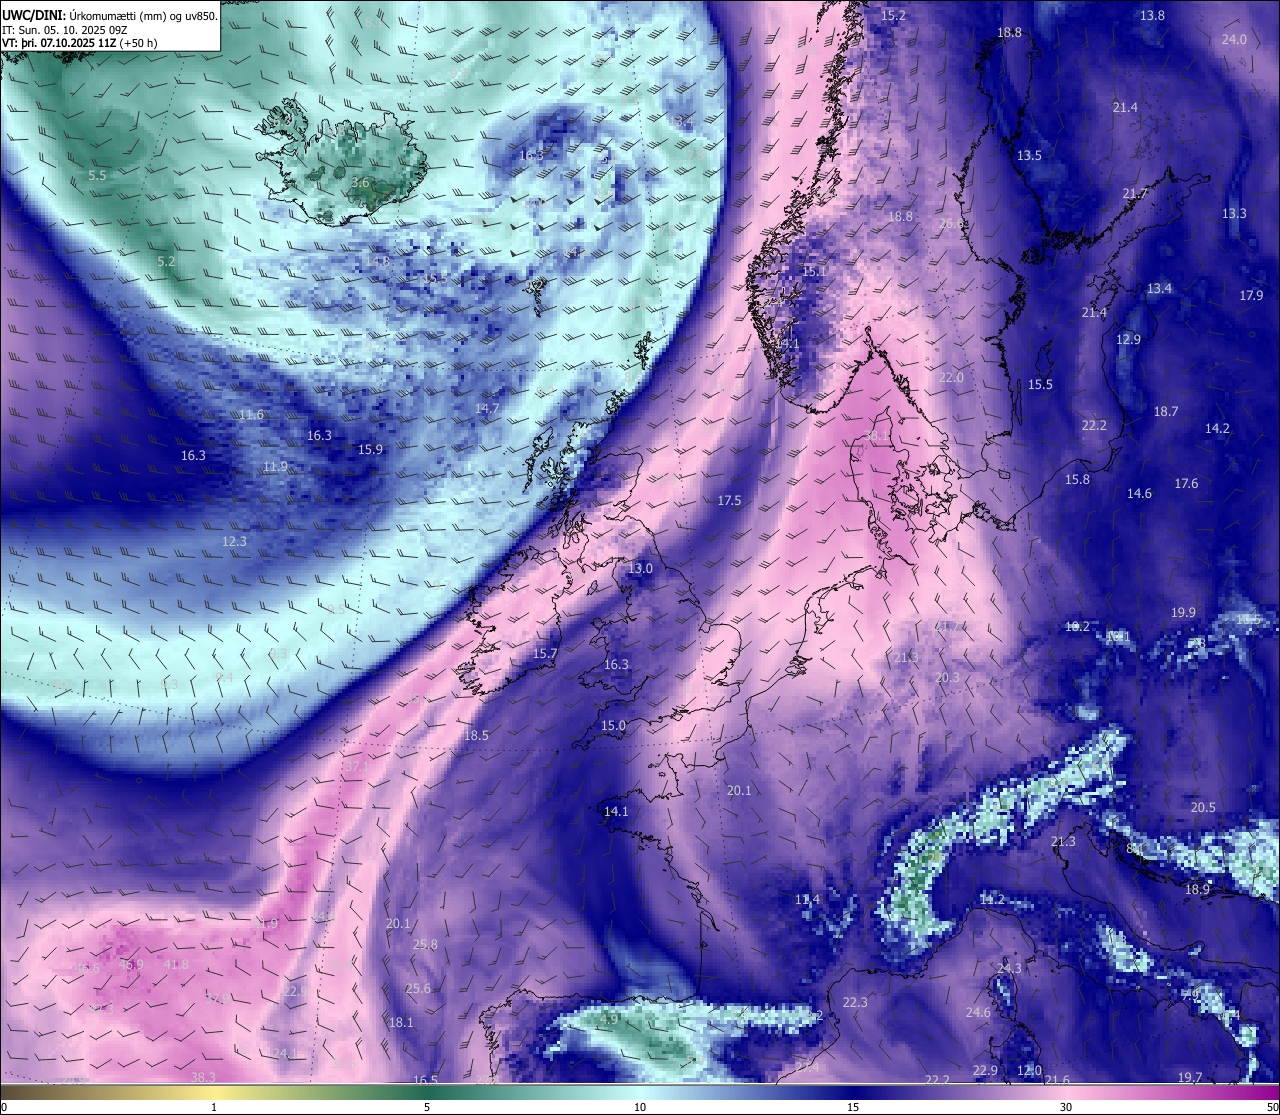Click the 11.2 value on the map

pos(991,899)
